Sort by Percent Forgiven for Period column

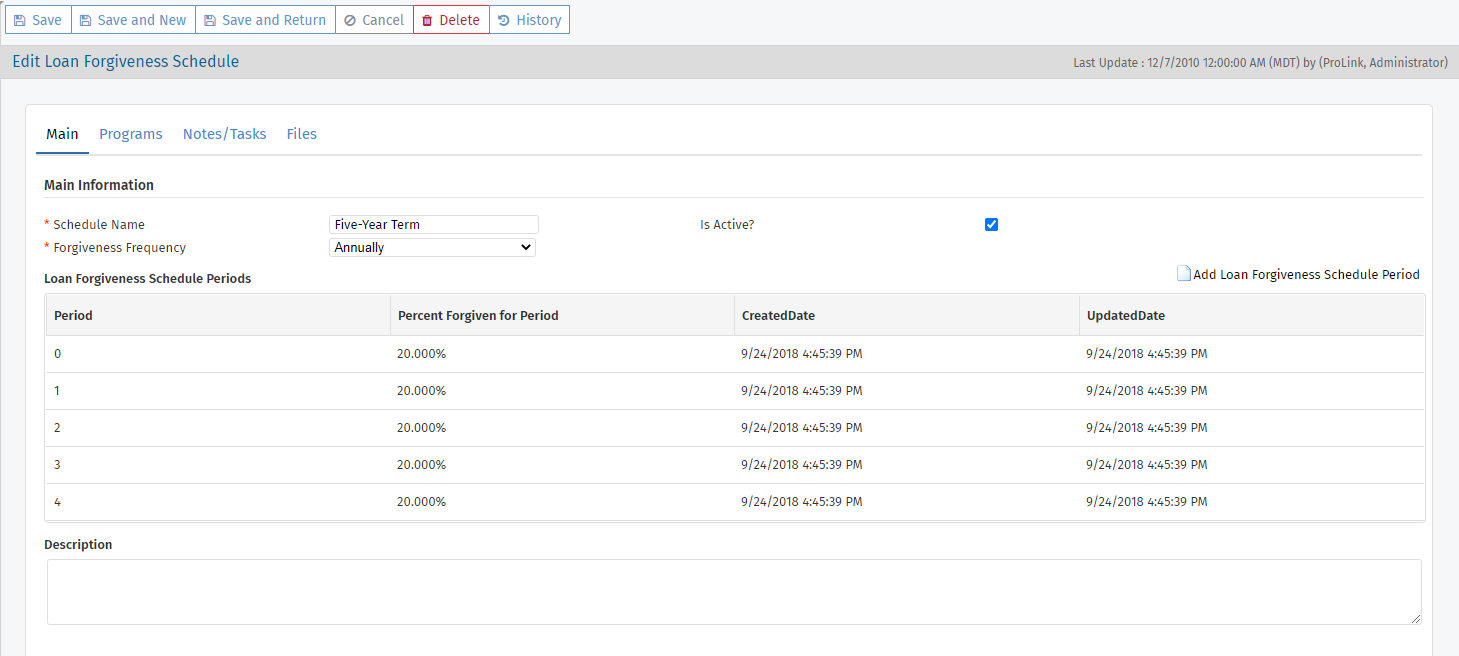click(x=478, y=315)
